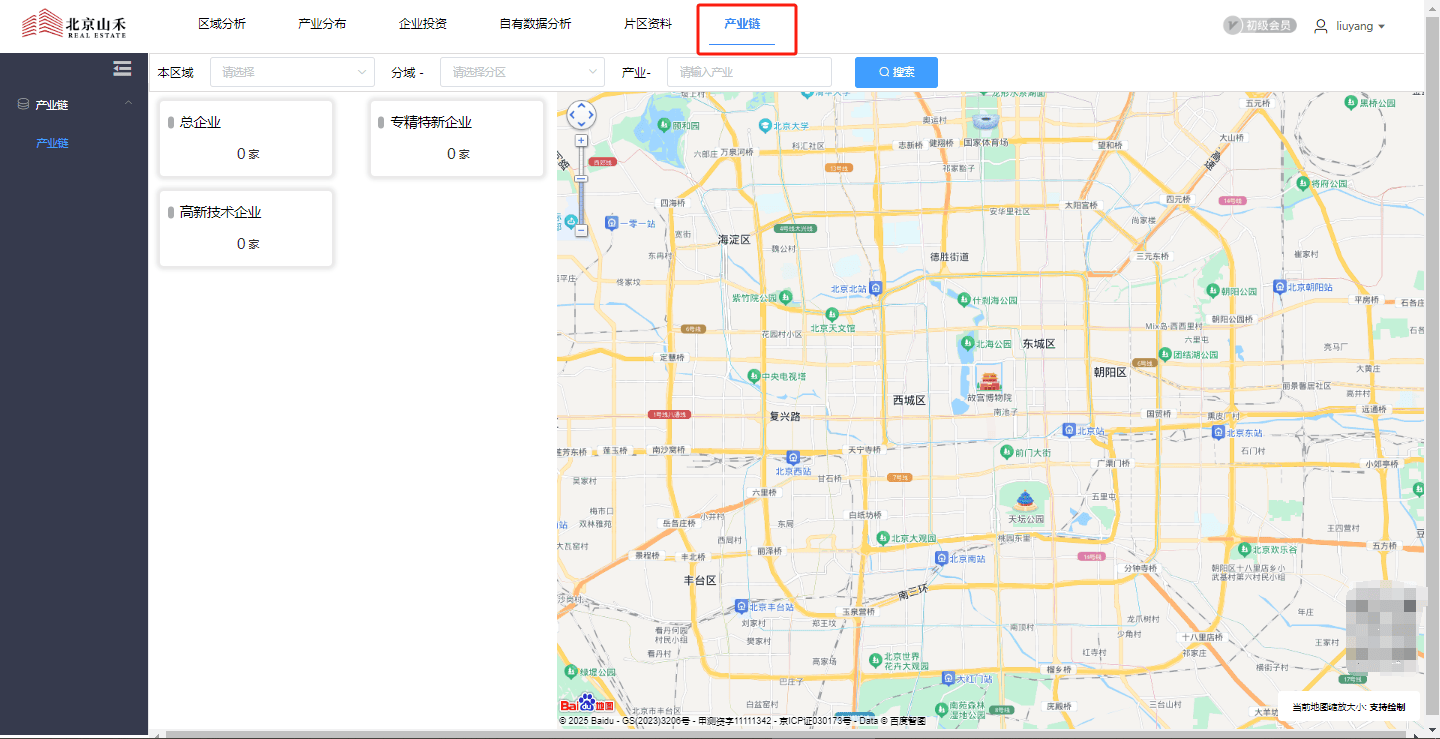This screenshot has width=1440, height=739.
Task: Click the 北京站 station marker
Action: tap(1069, 430)
